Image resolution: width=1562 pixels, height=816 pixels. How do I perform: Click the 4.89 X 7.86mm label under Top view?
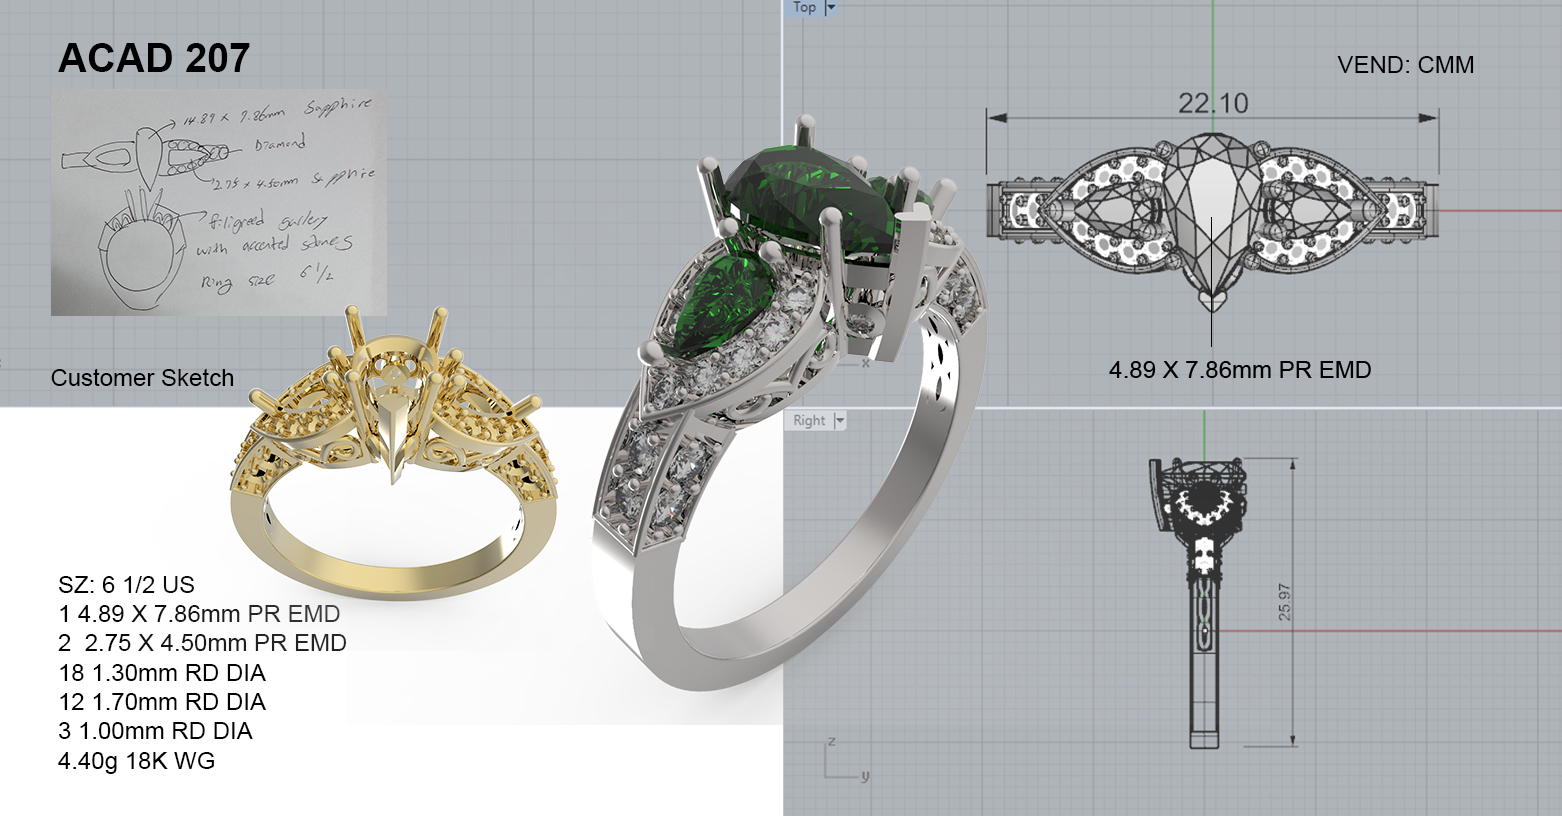click(x=1239, y=370)
